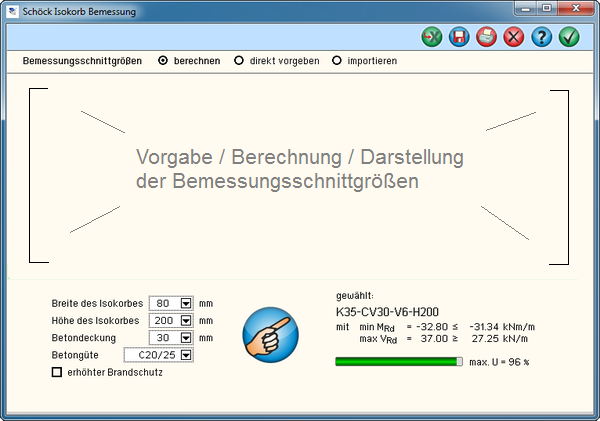Screen dimensions: 600x421
Task: Click the Vorgabe / Berechnung / Darstellung area
Action: click(x=299, y=170)
